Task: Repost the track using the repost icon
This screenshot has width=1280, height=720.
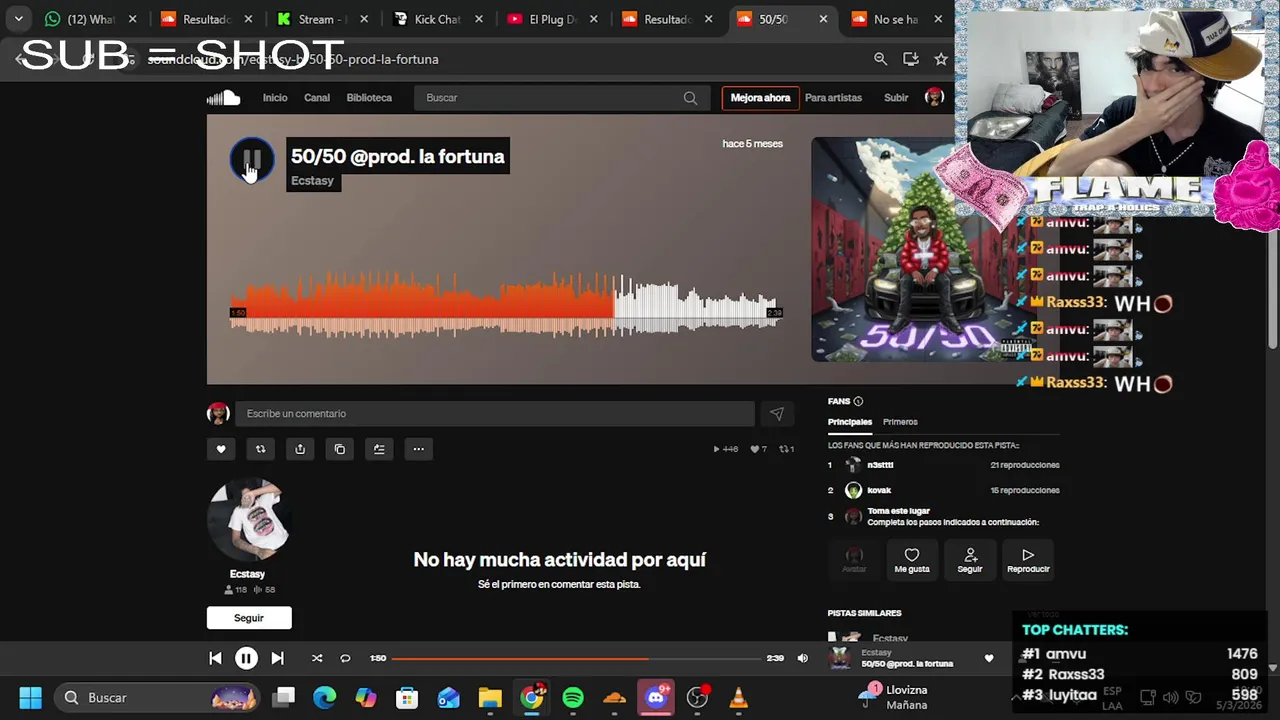Action: point(260,449)
